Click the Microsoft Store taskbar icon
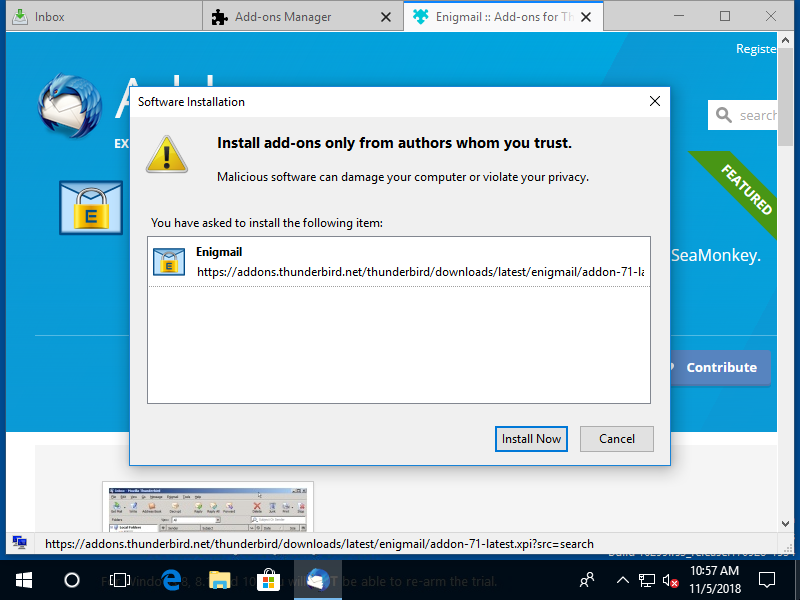This screenshot has height=600, width=800. [268, 579]
